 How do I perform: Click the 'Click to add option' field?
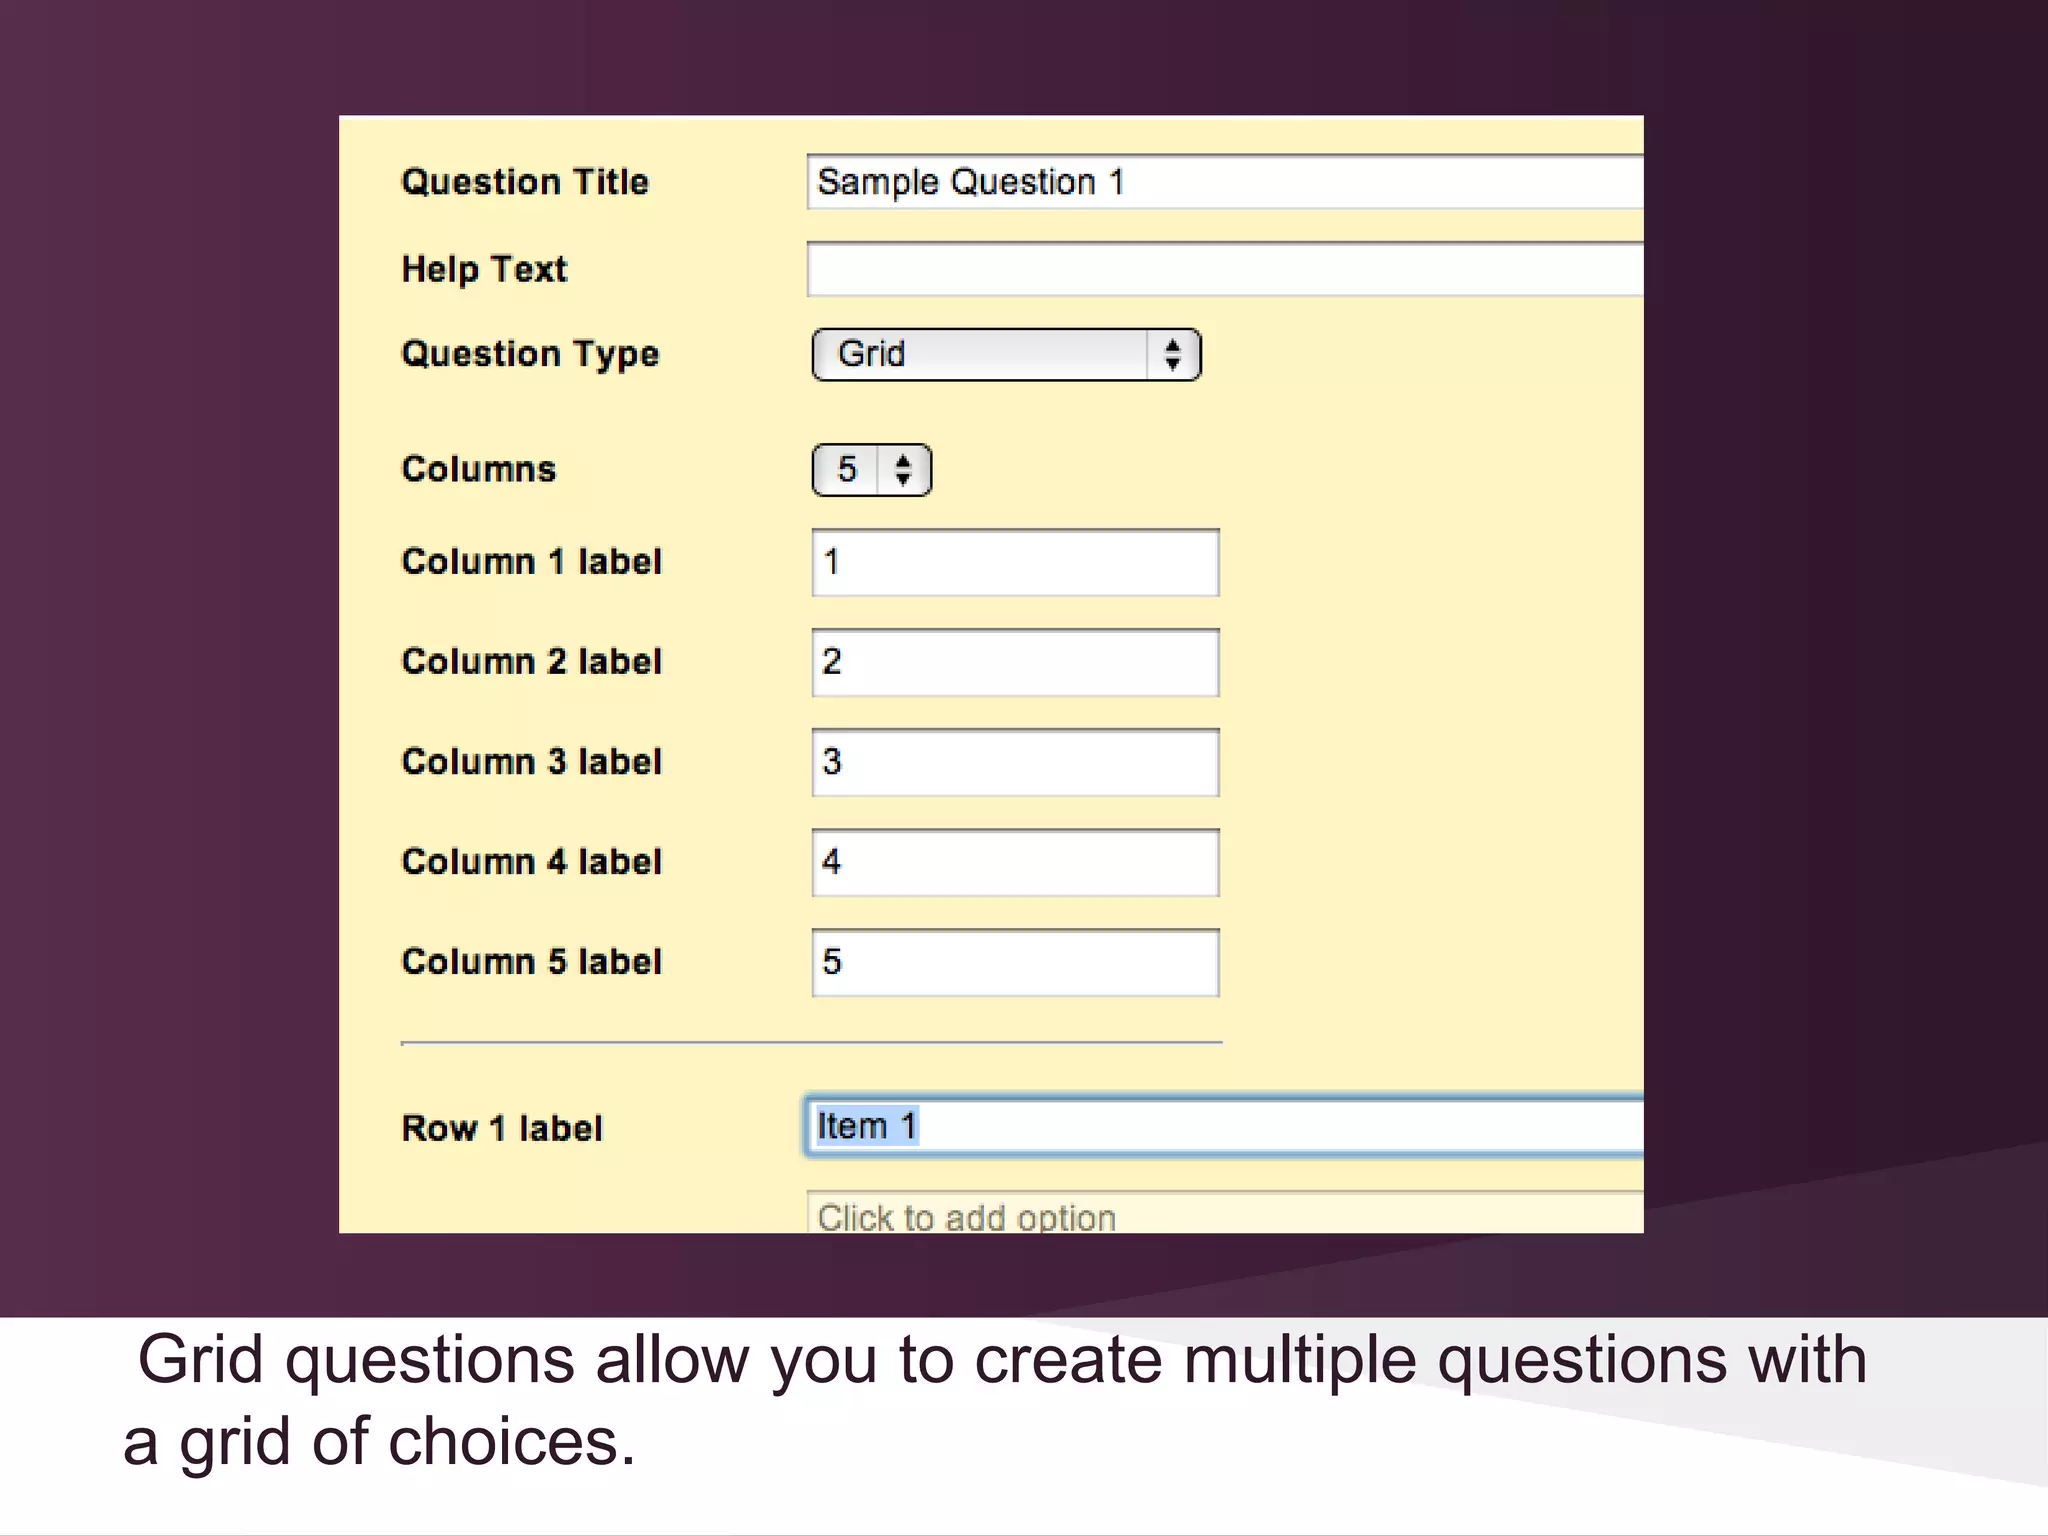tap(1225, 1212)
